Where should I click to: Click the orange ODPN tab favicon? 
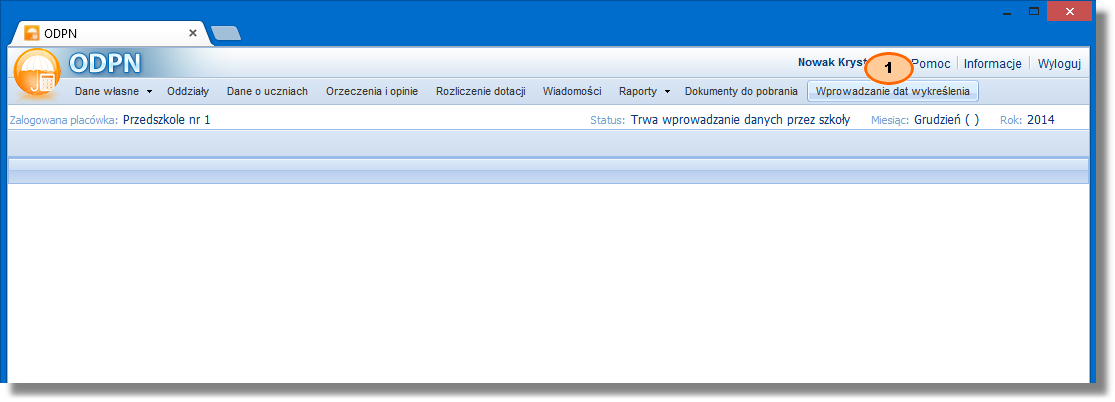coord(32,33)
